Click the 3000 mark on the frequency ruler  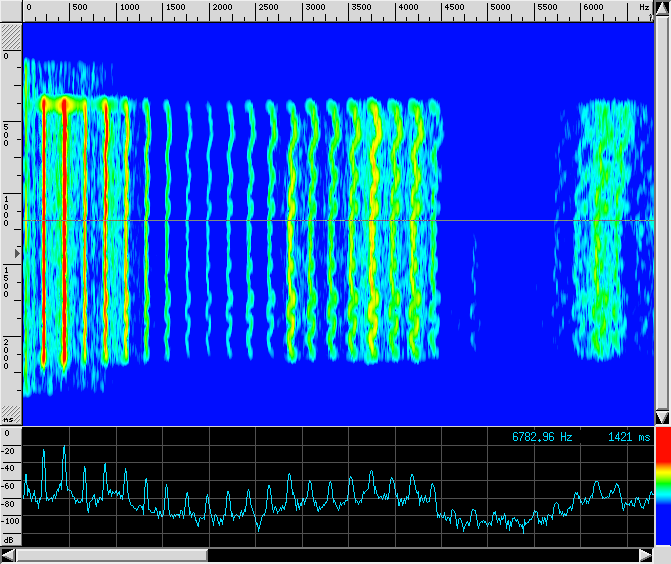(x=314, y=8)
